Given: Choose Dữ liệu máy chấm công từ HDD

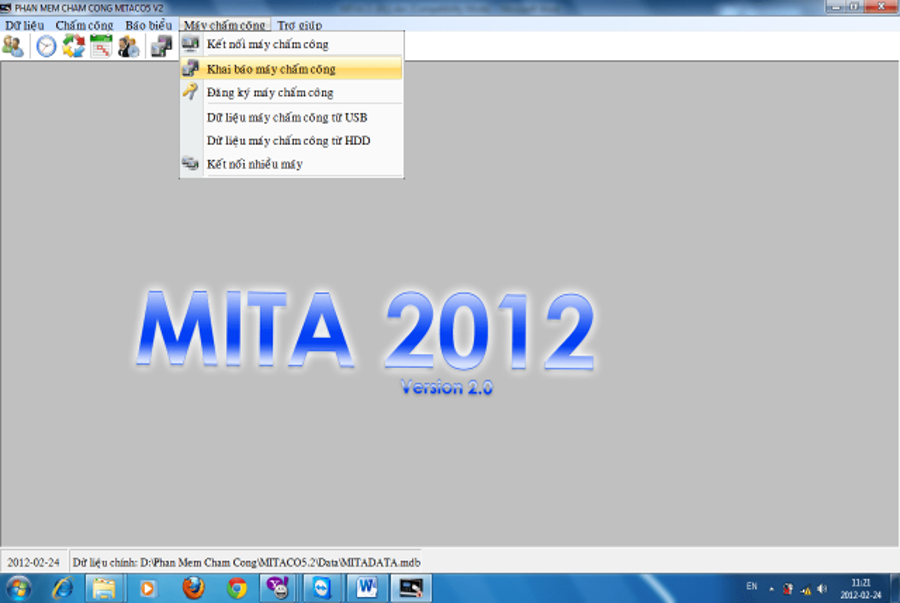Looking at the screenshot, I should pos(288,141).
